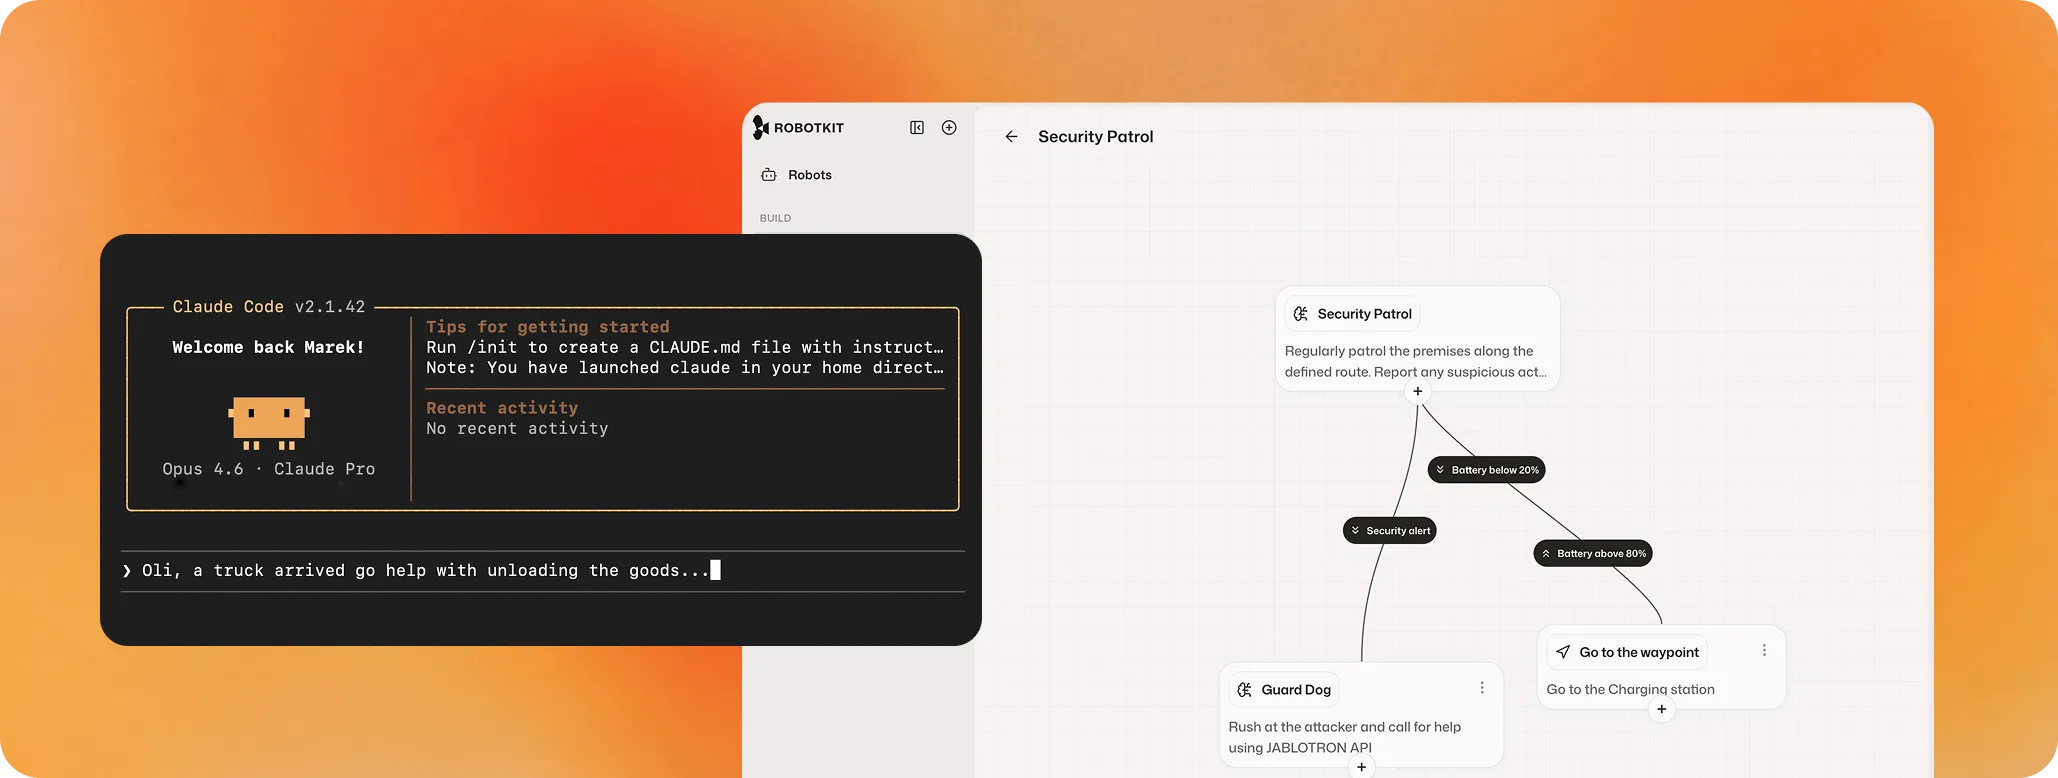Viewport: 2058px width, 778px height.
Task: Select the Go to the waypoint title
Action: [1638, 652]
